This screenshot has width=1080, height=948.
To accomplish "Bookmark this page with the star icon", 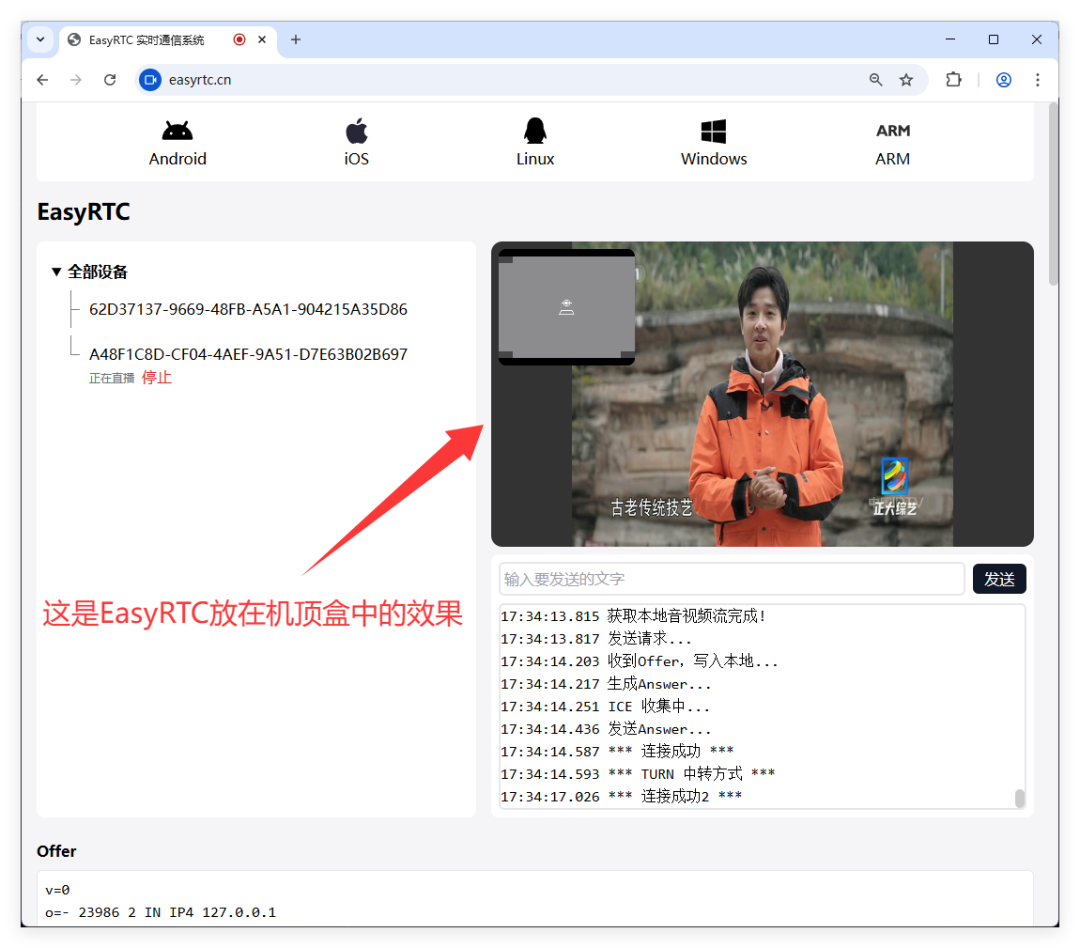I will (x=906, y=80).
